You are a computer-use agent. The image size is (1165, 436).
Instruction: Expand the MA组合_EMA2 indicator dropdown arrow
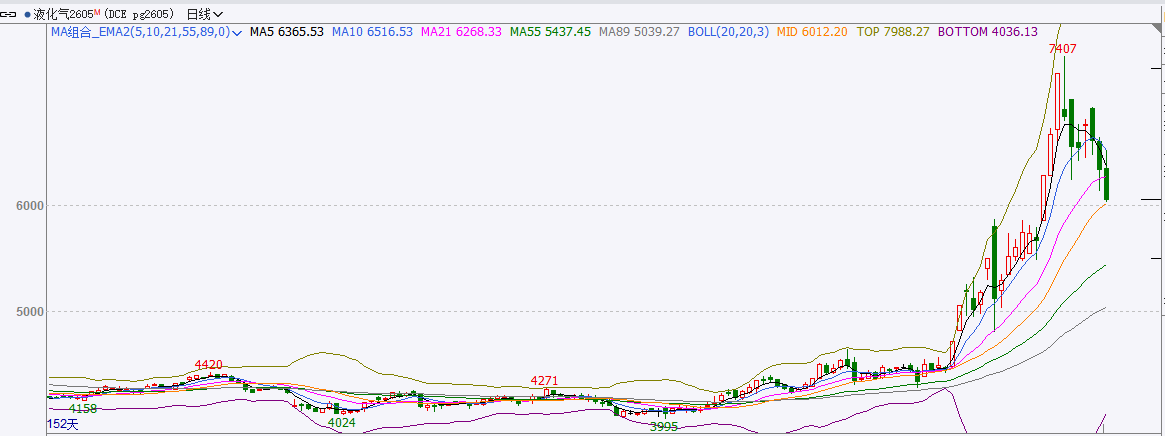coord(237,33)
